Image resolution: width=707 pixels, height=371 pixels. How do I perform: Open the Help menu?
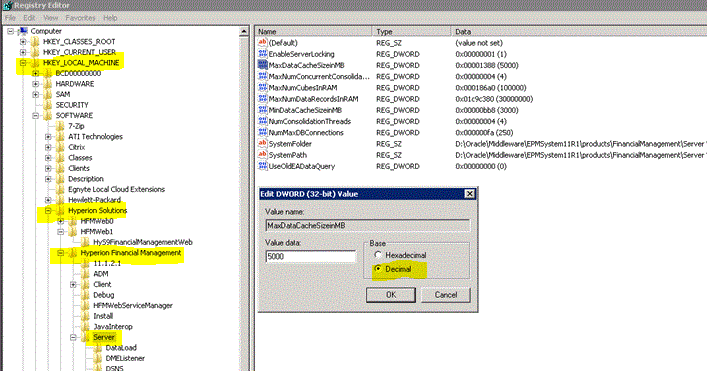click(x=110, y=18)
